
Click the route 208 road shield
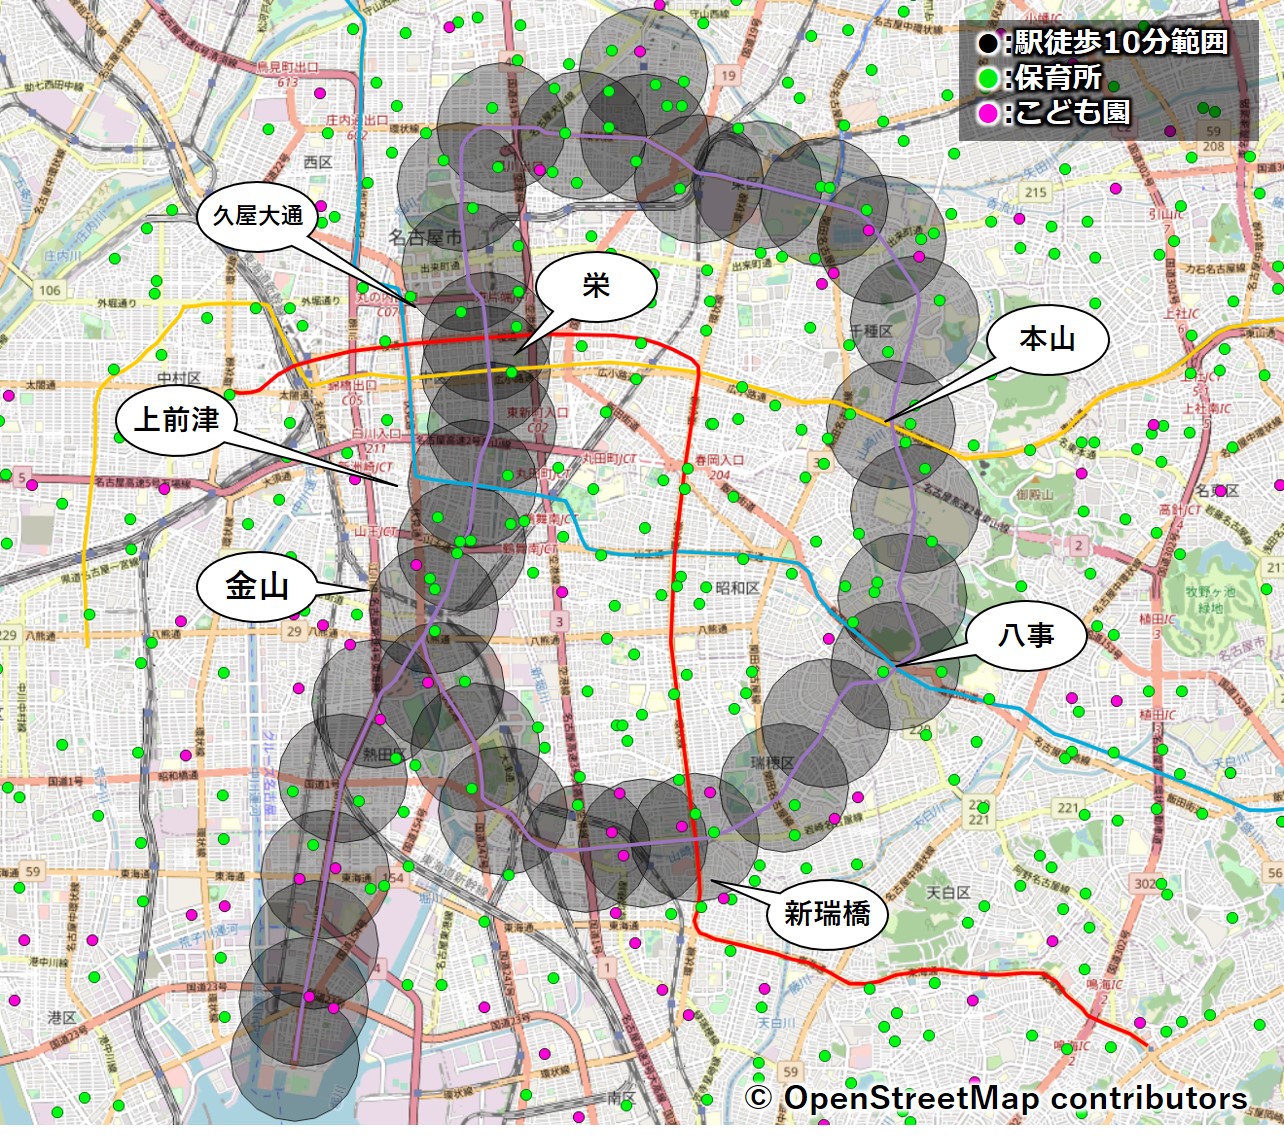click(x=1213, y=146)
